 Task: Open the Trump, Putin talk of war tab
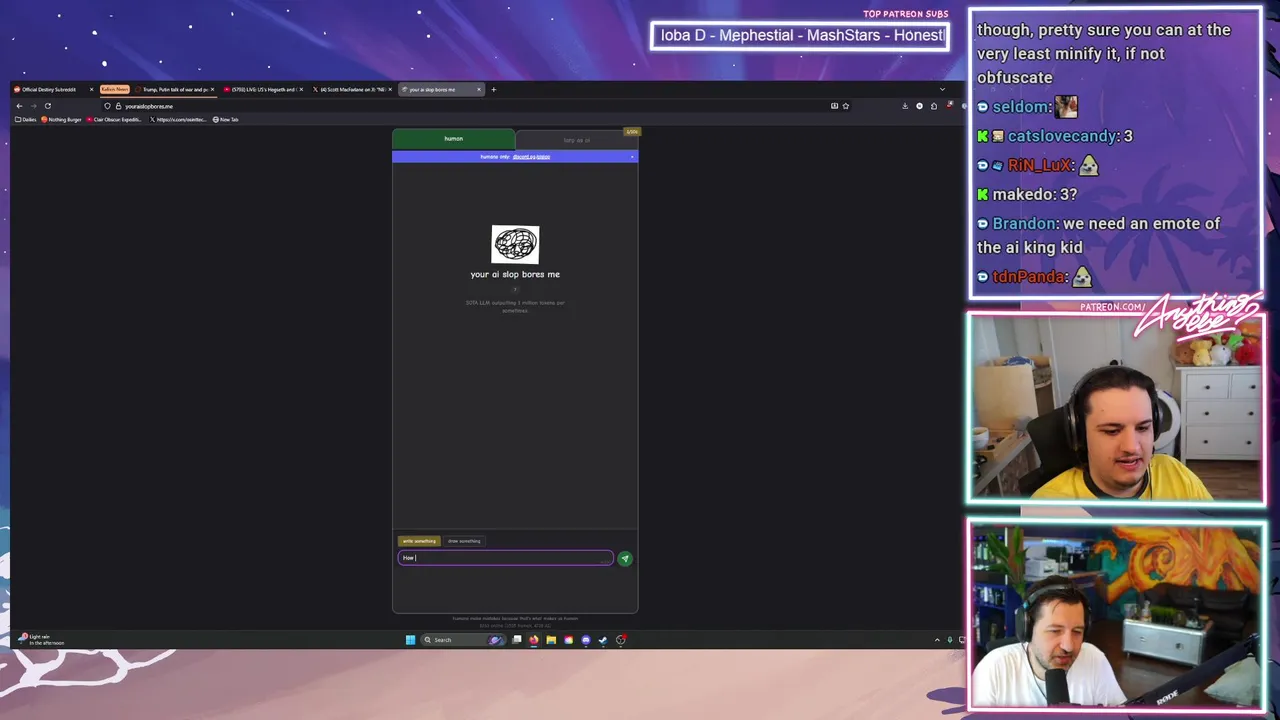(x=175, y=90)
